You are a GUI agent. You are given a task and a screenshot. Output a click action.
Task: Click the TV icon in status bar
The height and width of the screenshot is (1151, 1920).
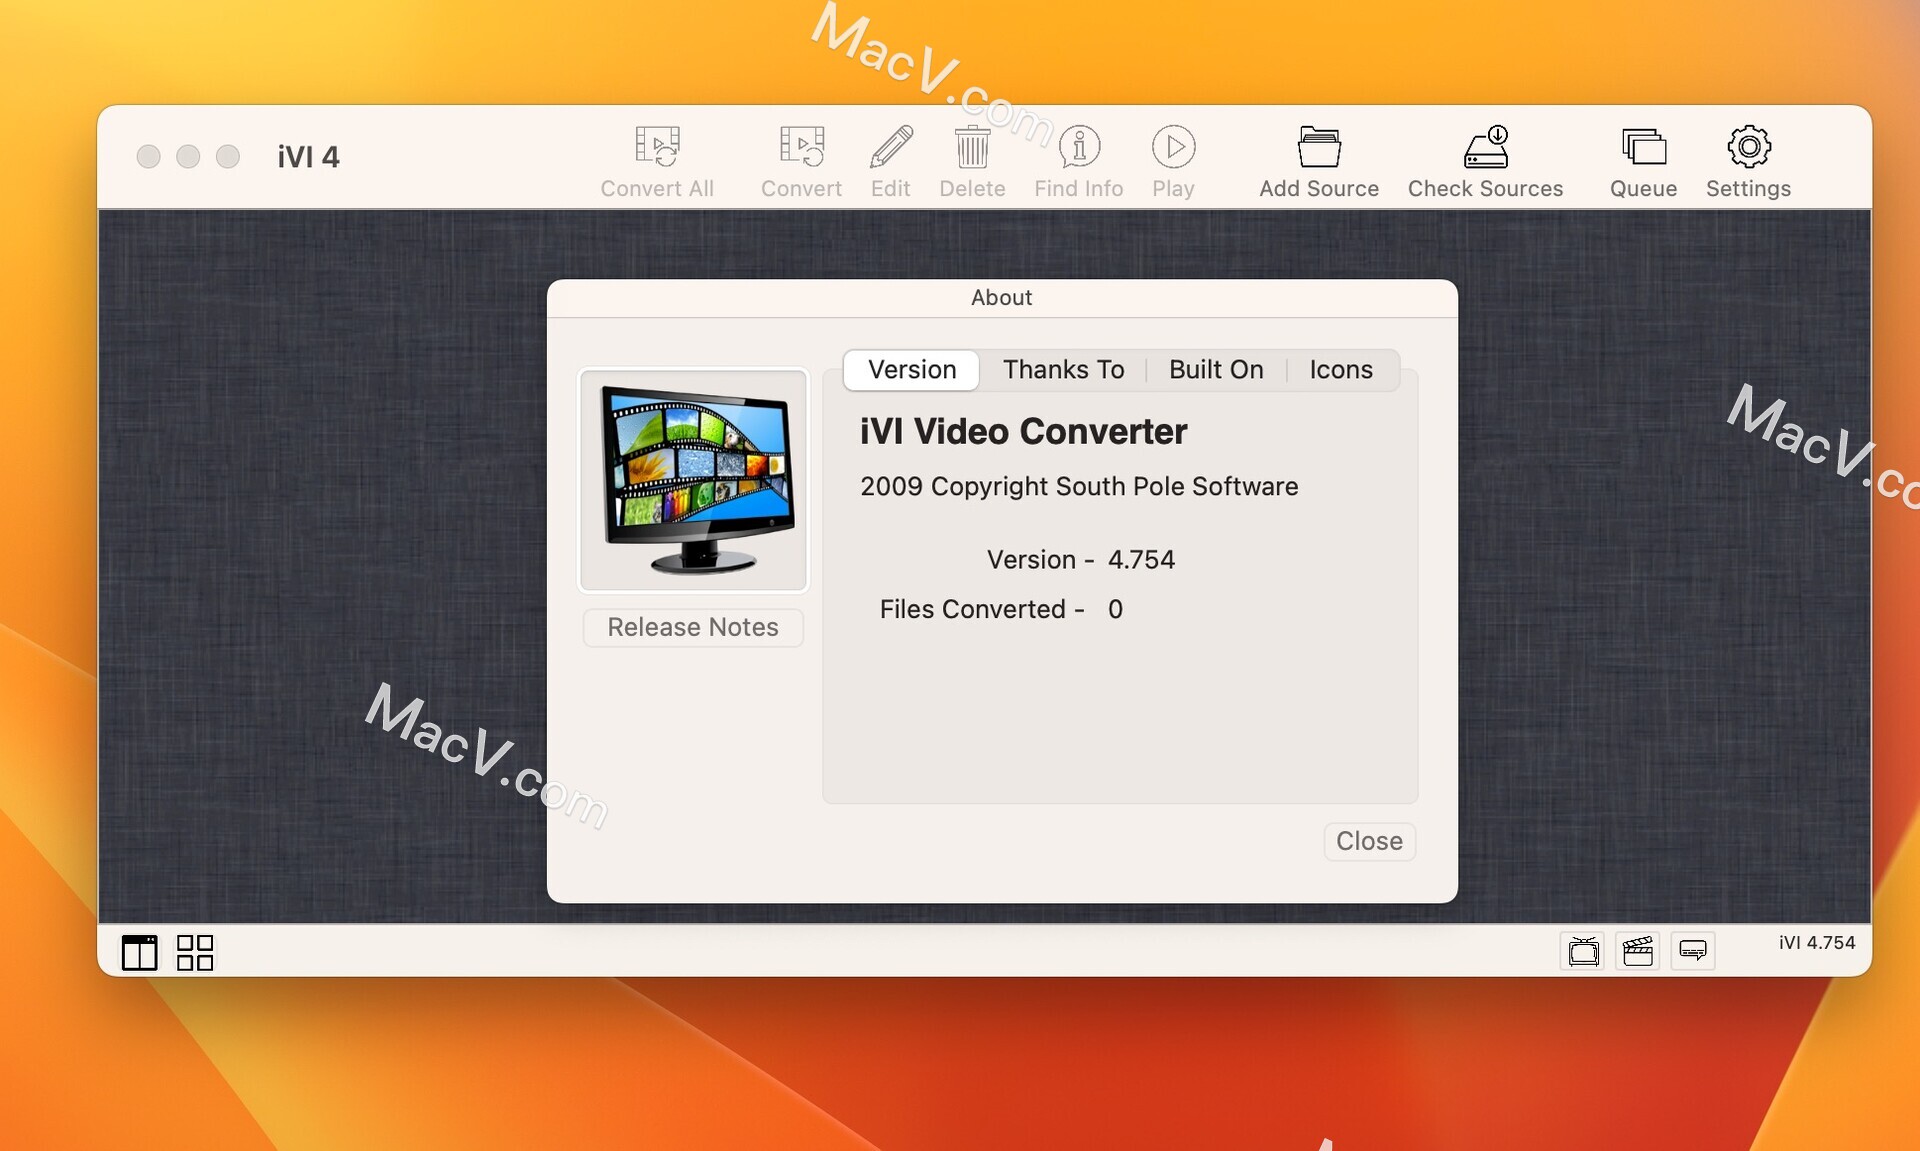pos(1584,951)
